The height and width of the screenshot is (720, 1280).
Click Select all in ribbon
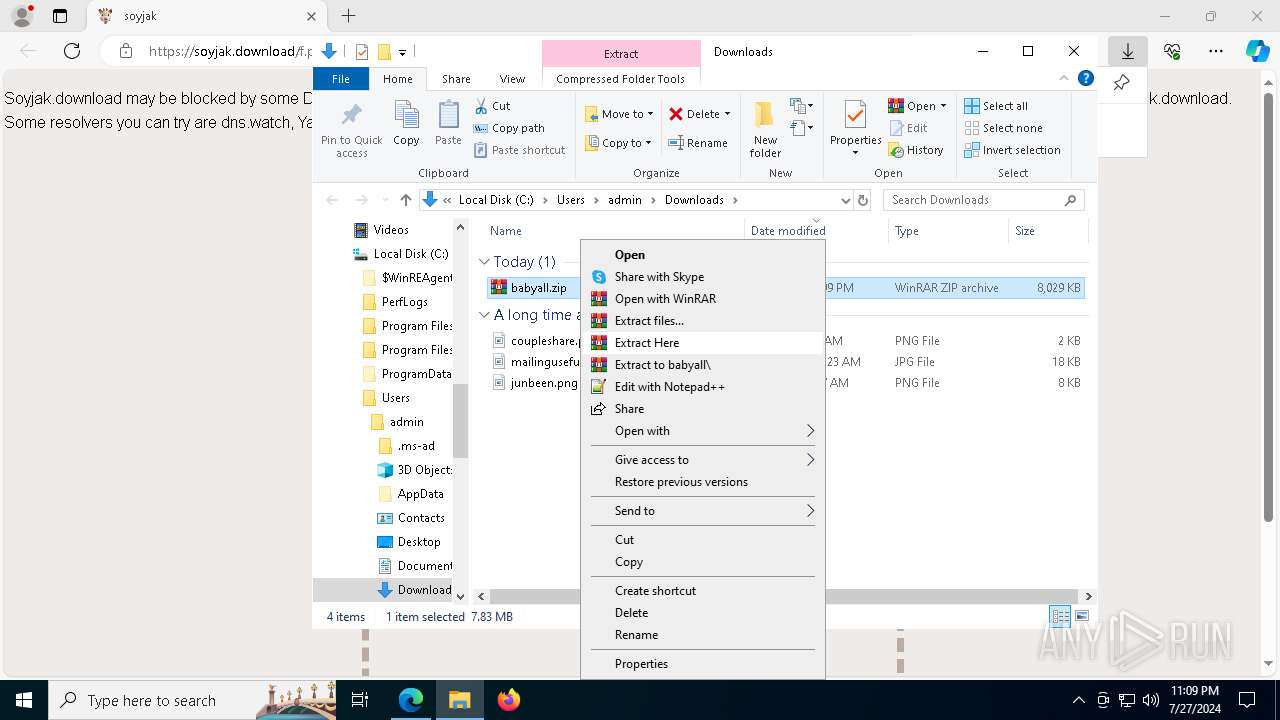pyautogui.click(x=996, y=106)
